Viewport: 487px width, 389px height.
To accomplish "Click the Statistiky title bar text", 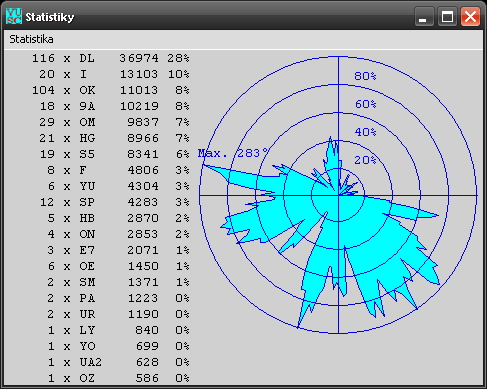I will (50, 17).
